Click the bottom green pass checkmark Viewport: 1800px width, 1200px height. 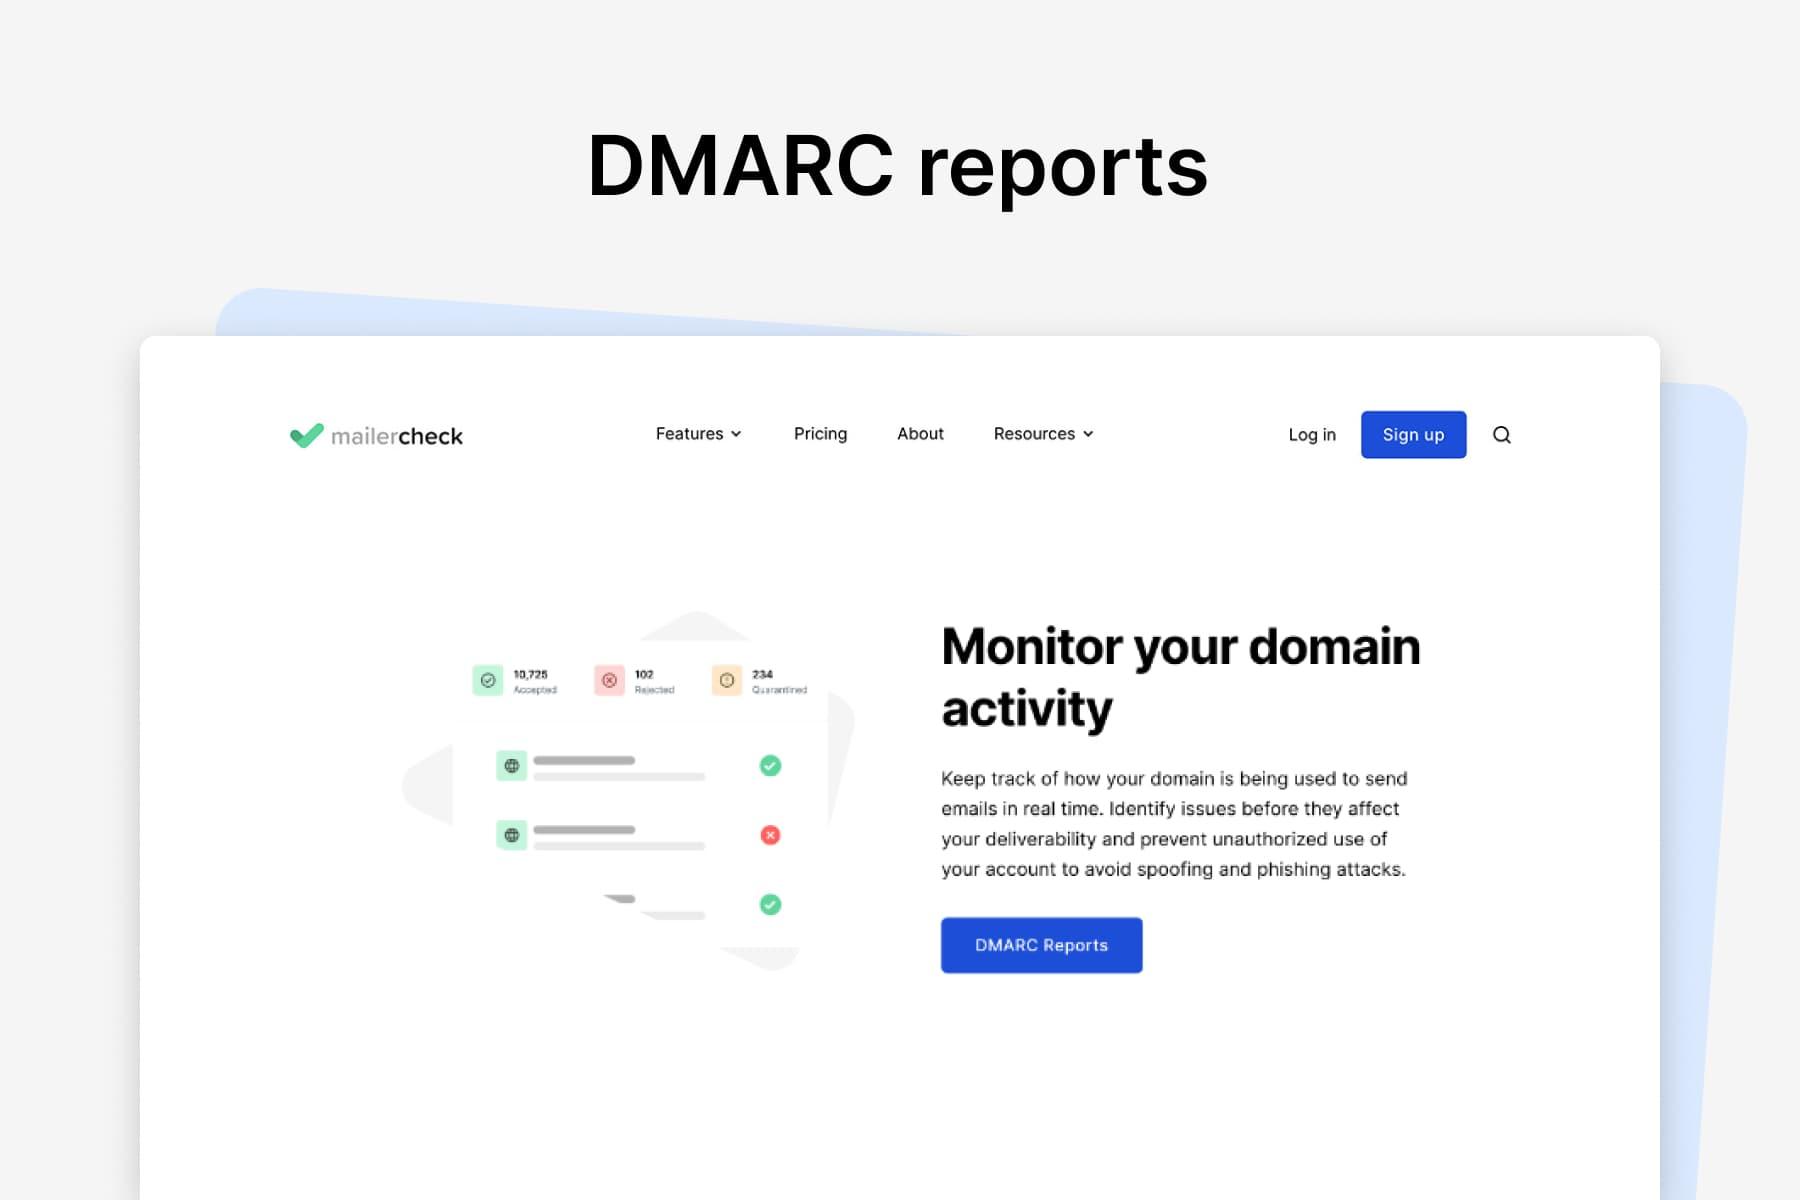coord(770,904)
